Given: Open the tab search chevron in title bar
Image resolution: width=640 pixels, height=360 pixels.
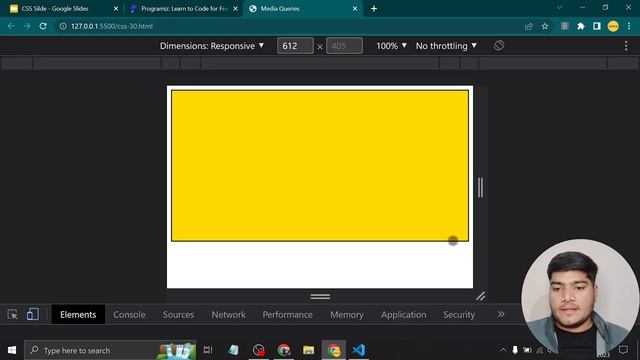Looking at the screenshot, I should pyautogui.click(x=560, y=7).
